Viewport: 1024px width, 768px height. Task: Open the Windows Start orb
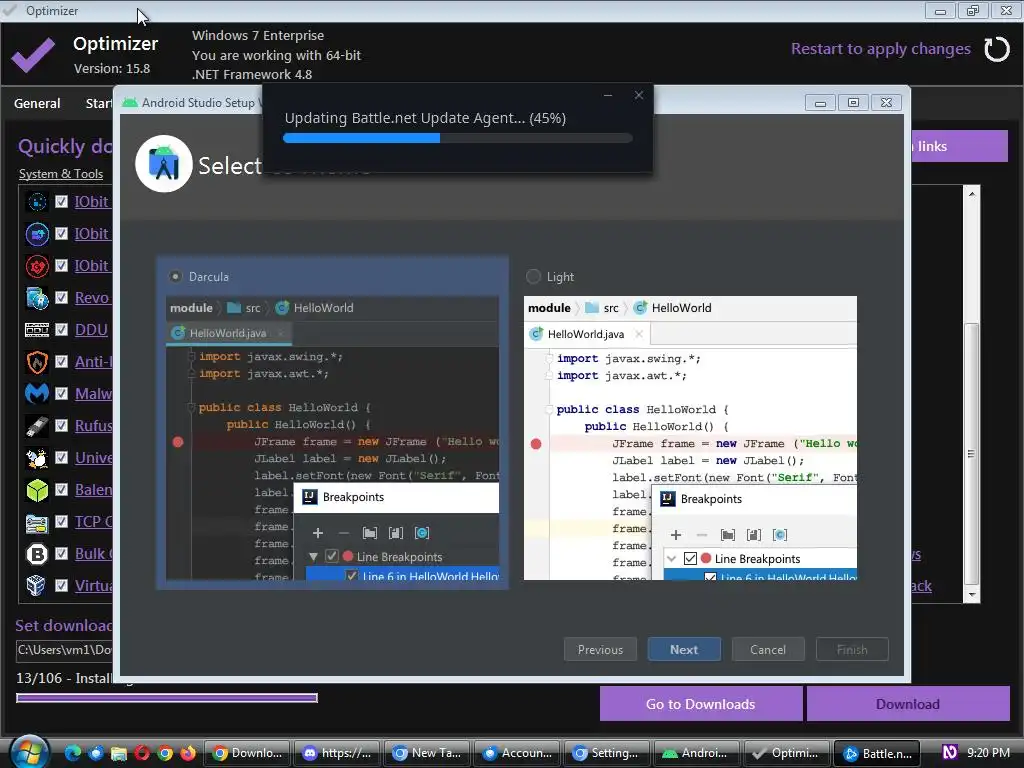coord(28,753)
